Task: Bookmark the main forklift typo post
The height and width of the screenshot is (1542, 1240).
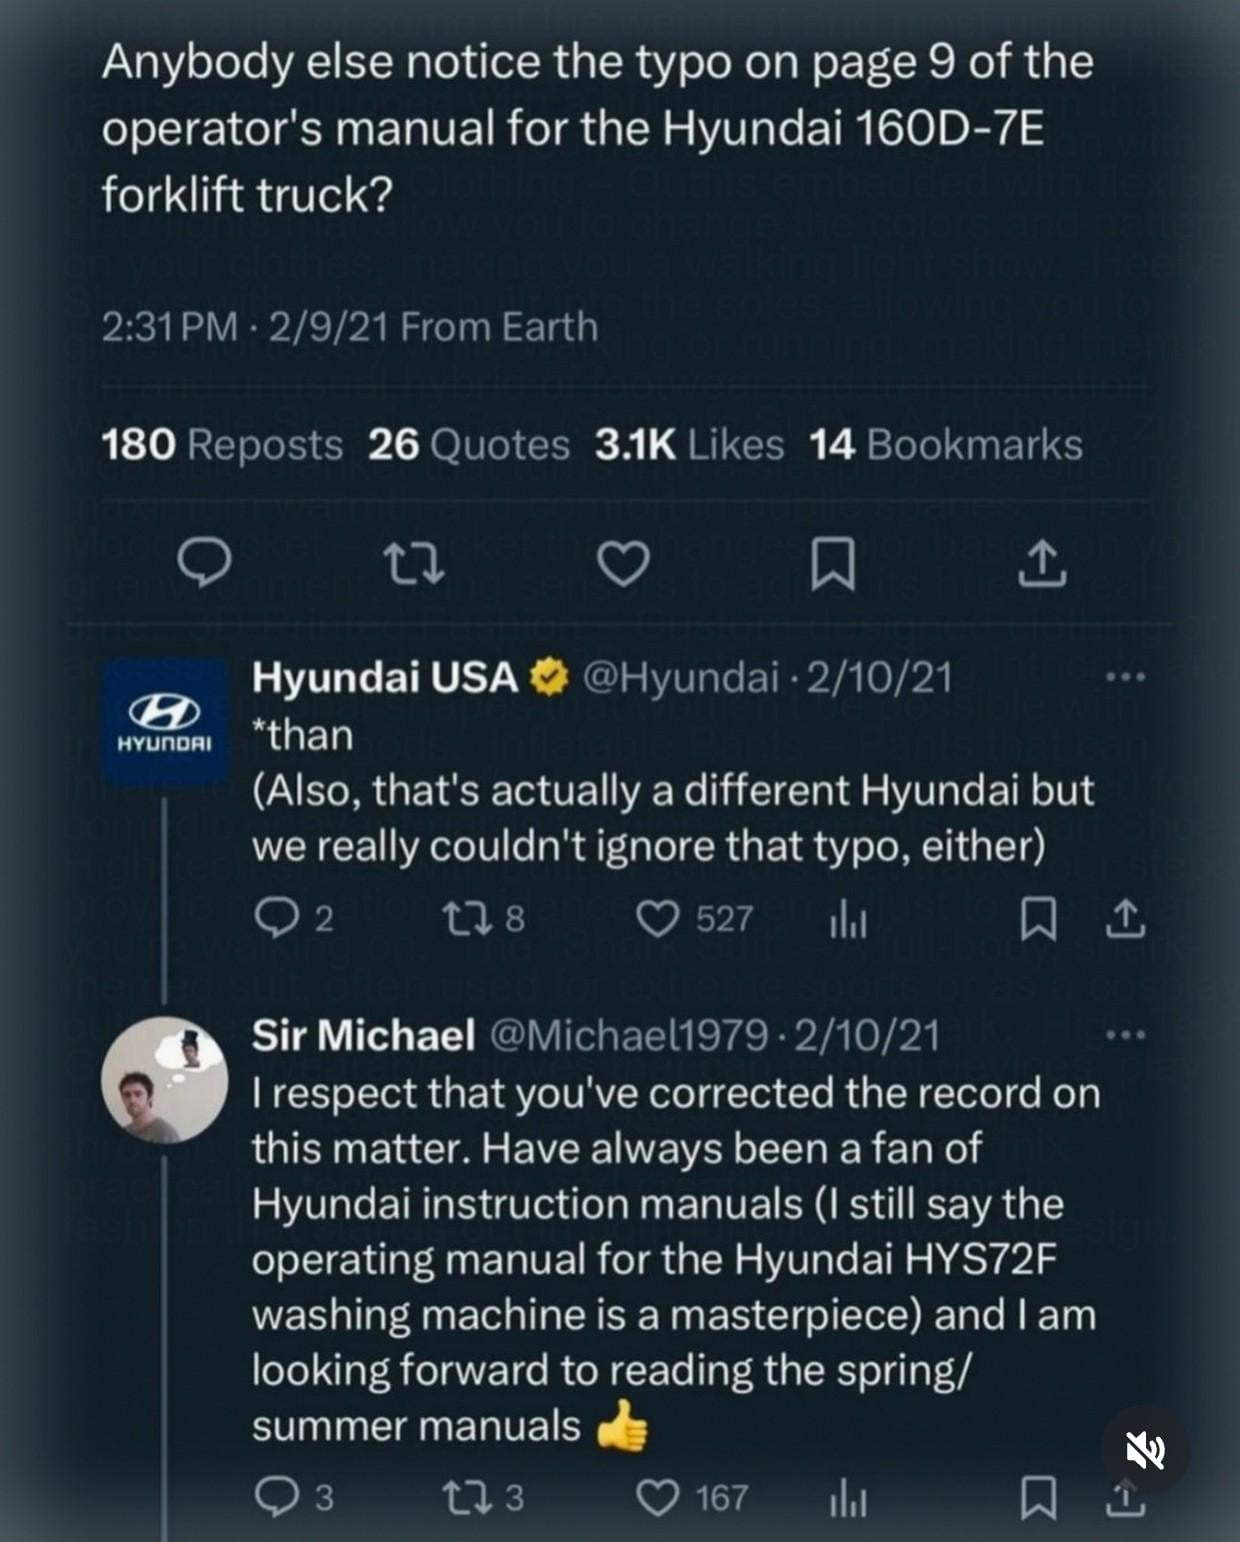Action: (x=832, y=563)
